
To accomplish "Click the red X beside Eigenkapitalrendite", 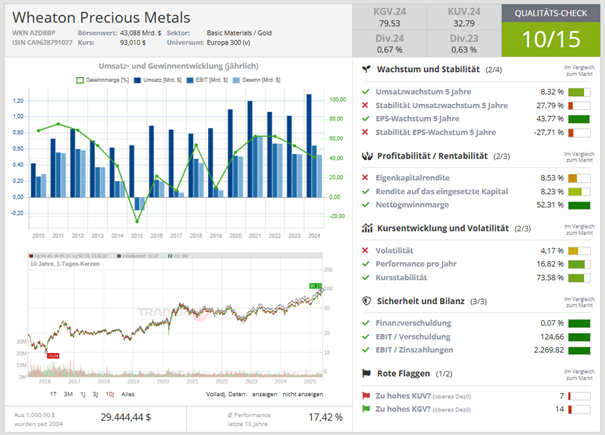I will (x=365, y=178).
